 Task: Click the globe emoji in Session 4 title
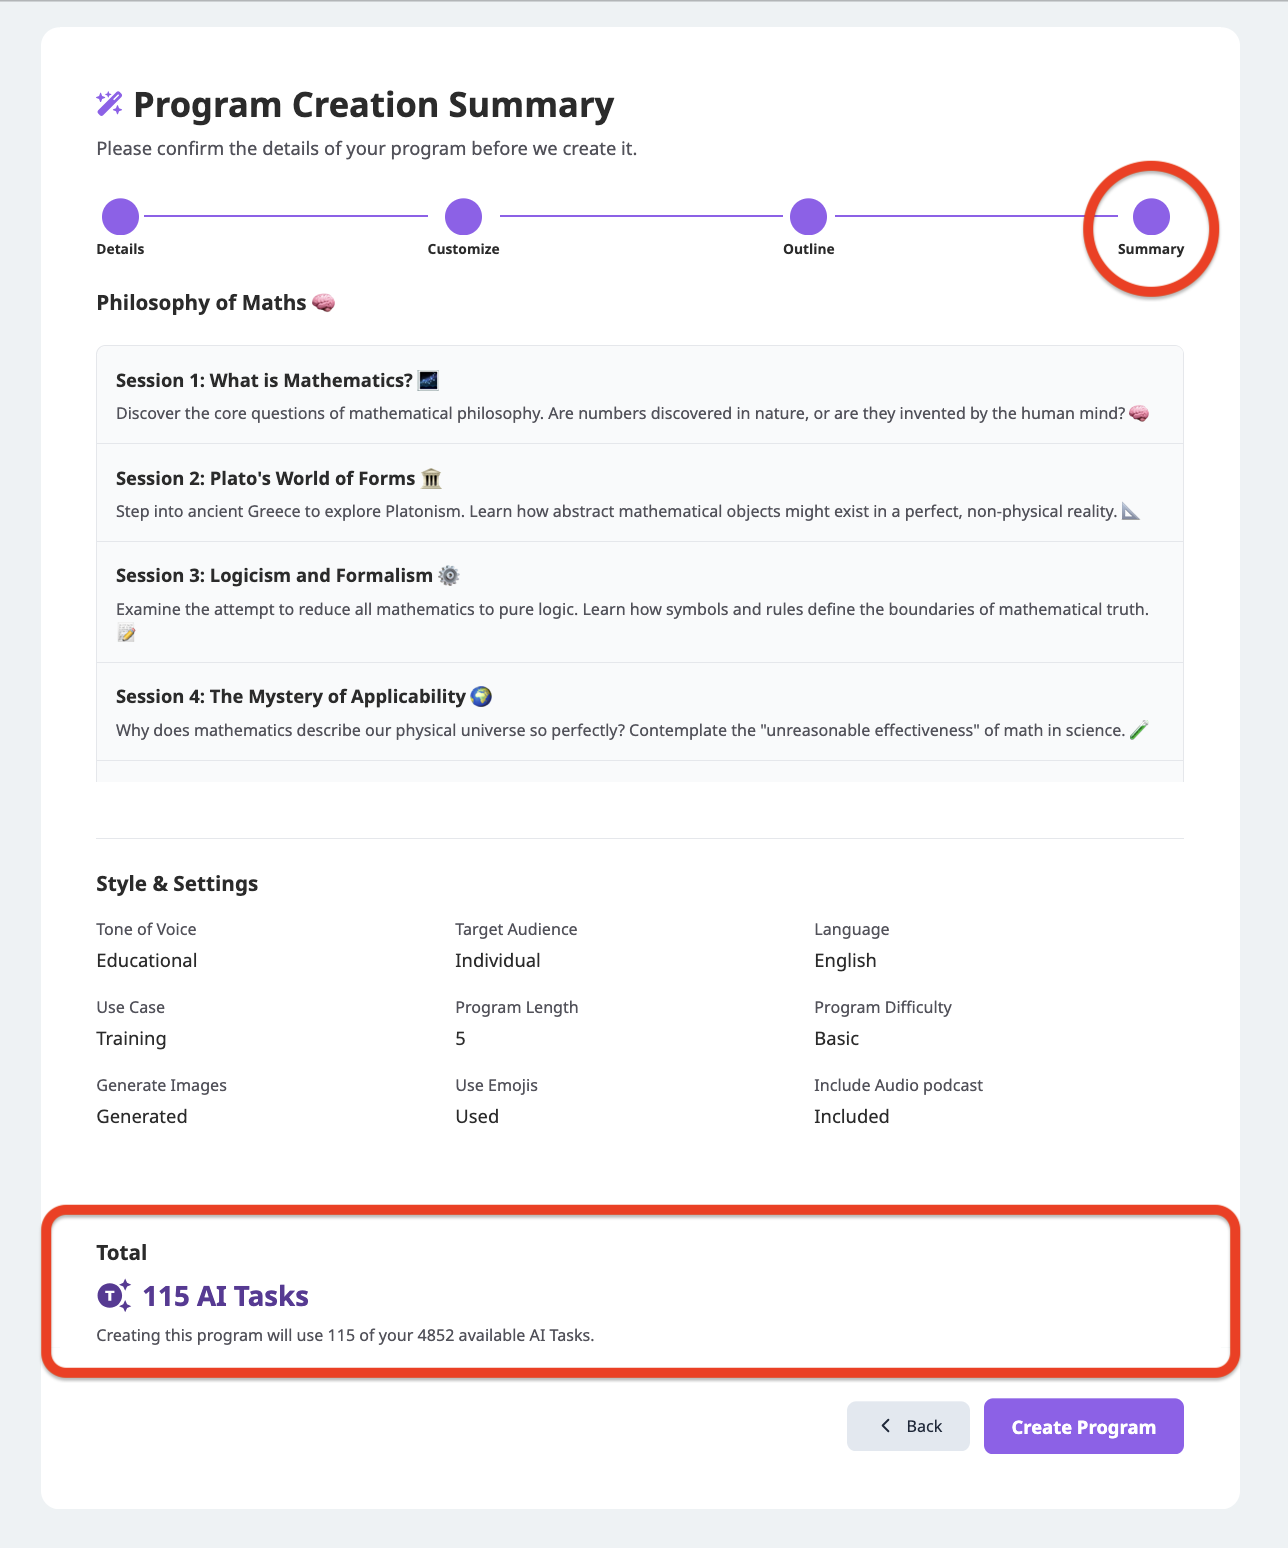(x=481, y=696)
